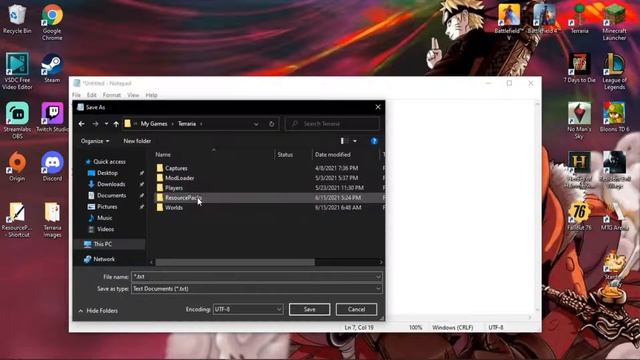This screenshot has height=360, width=640.
Task: Click the Back arrow in Save As dialog
Action: (82, 124)
